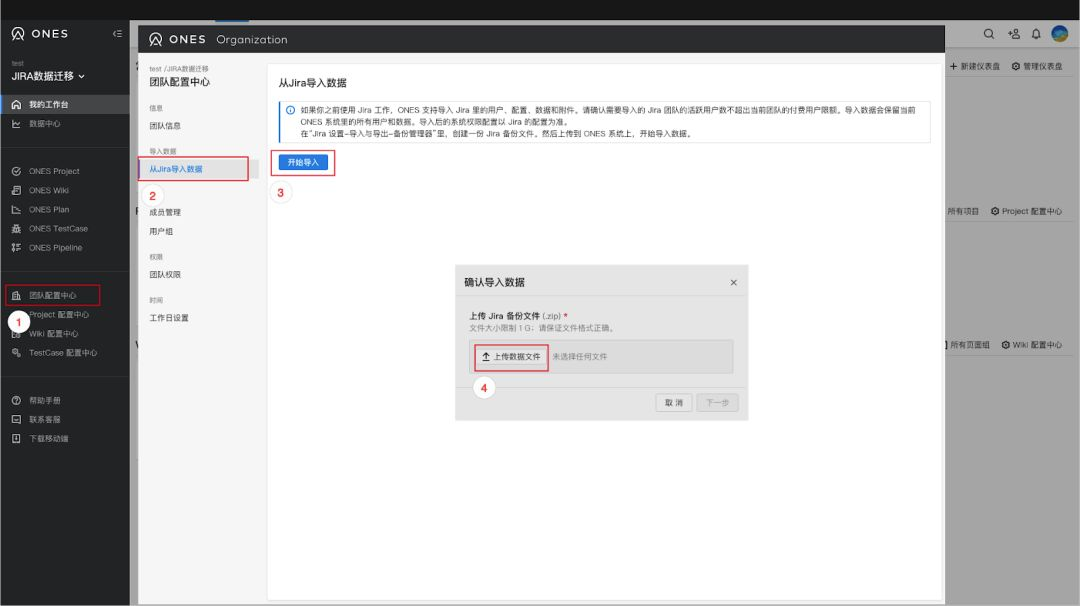Click the ONES logo in the sidebar header

[x=39, y=34]
